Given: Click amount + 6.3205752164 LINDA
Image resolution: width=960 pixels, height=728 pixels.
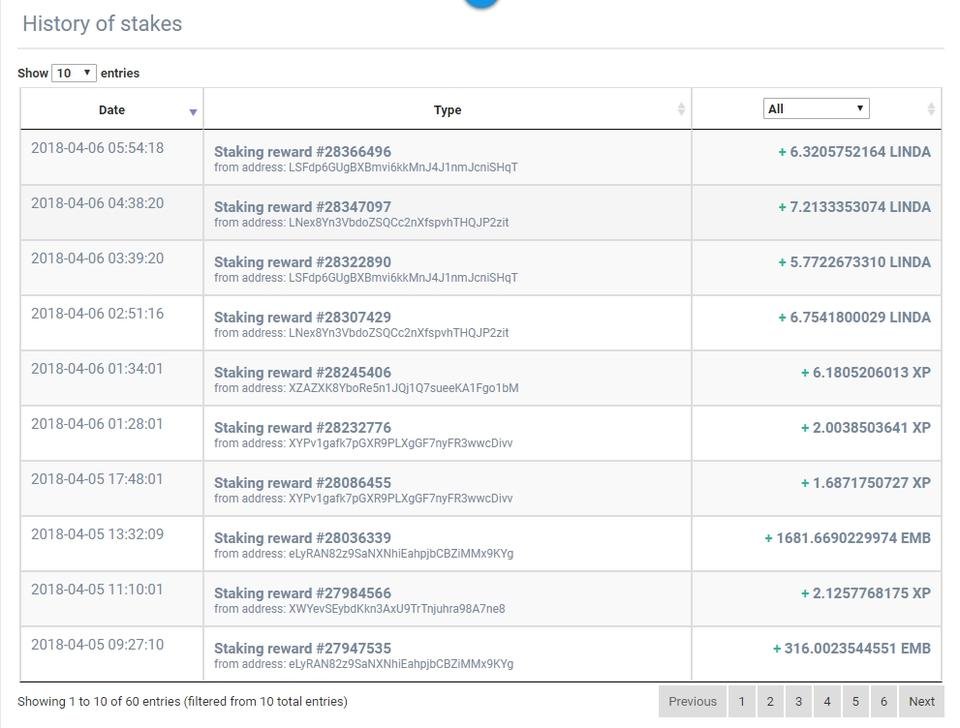Looking at the screenshot, I should click(x=854, y=152).
